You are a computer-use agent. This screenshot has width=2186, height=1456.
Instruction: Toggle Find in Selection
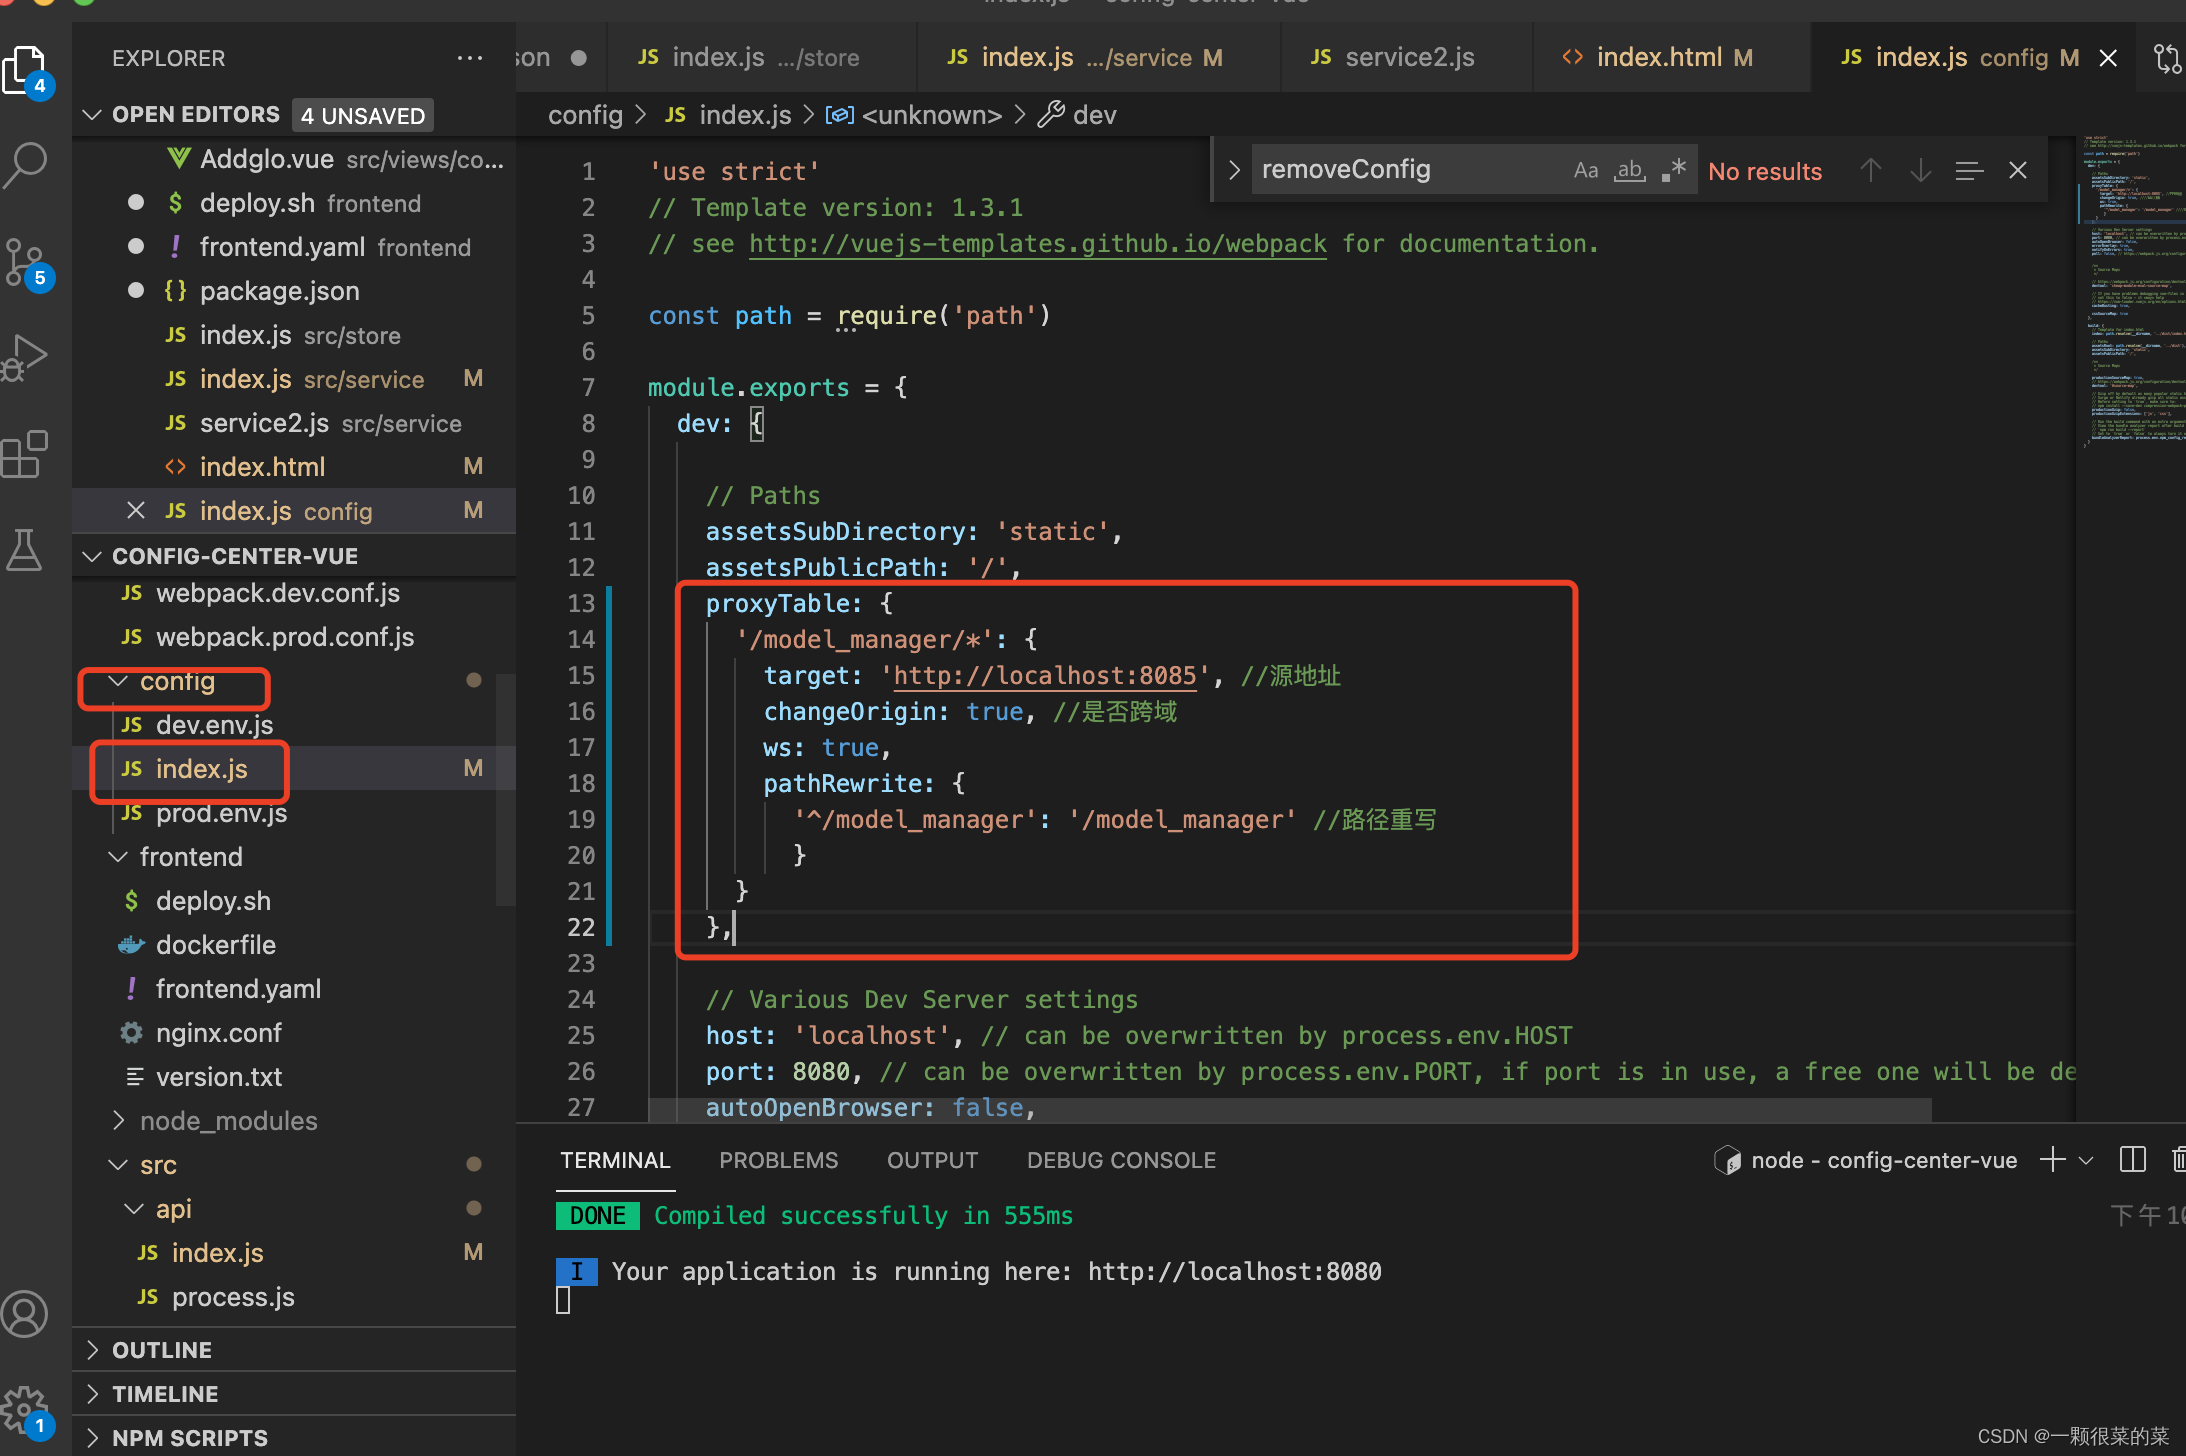(1969, 170)
